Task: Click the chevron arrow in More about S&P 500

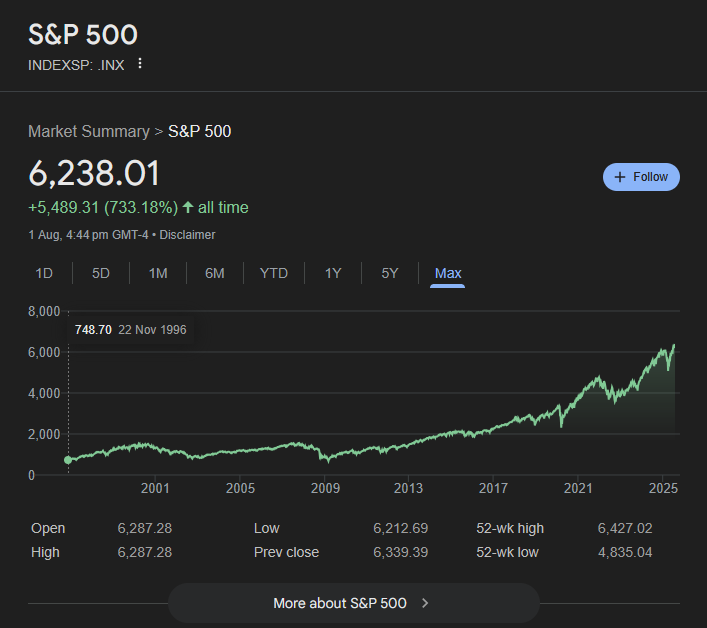Action: (x=425, y=603)
